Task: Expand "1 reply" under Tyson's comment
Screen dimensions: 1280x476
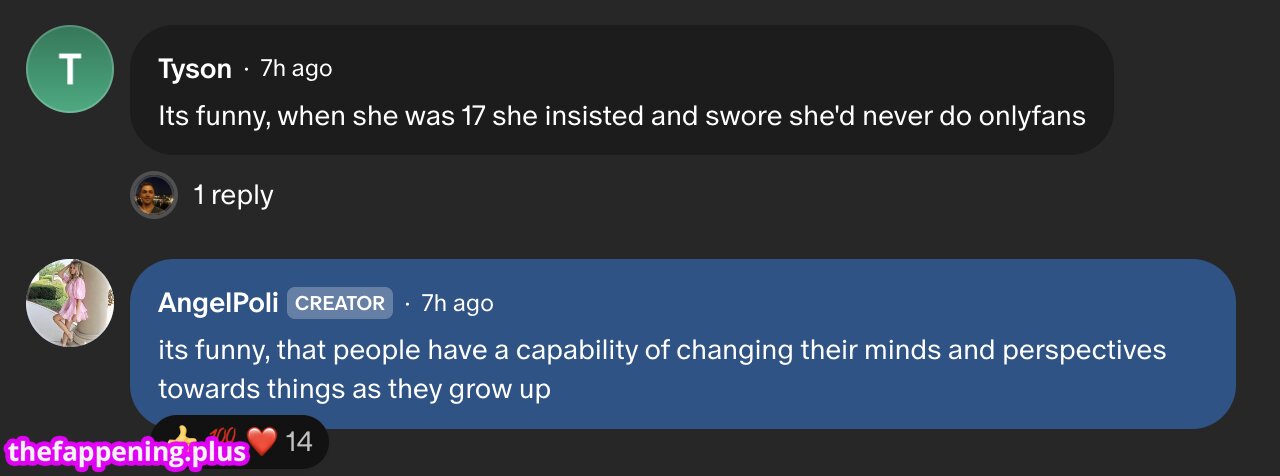Action: point(233,195)
